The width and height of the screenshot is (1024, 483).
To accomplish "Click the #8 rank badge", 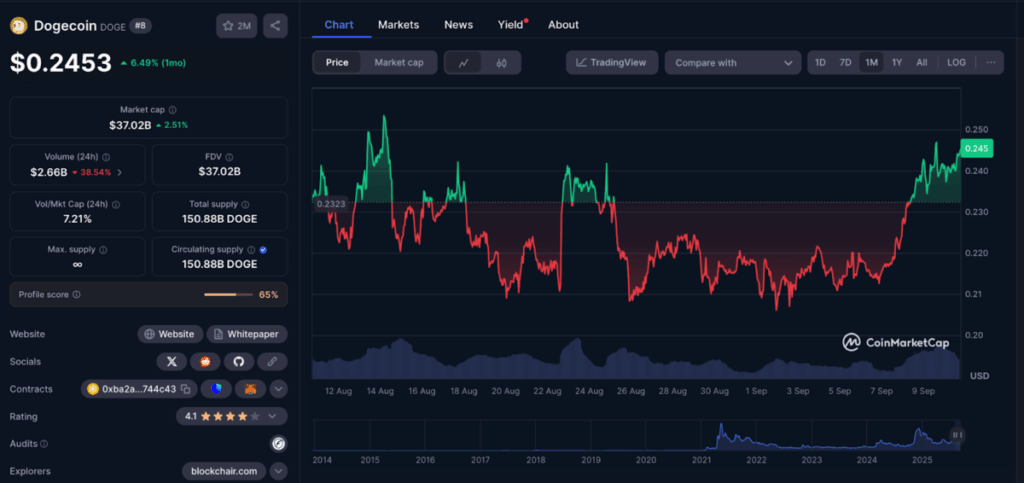I will click(x=138, y=26).
